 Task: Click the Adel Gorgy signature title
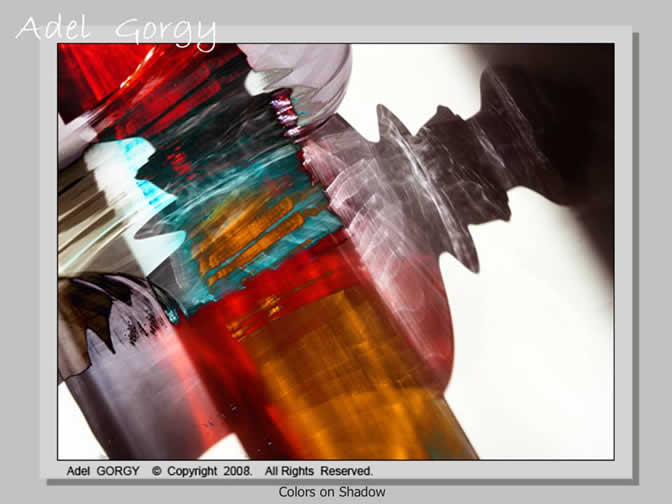[116, 30]
